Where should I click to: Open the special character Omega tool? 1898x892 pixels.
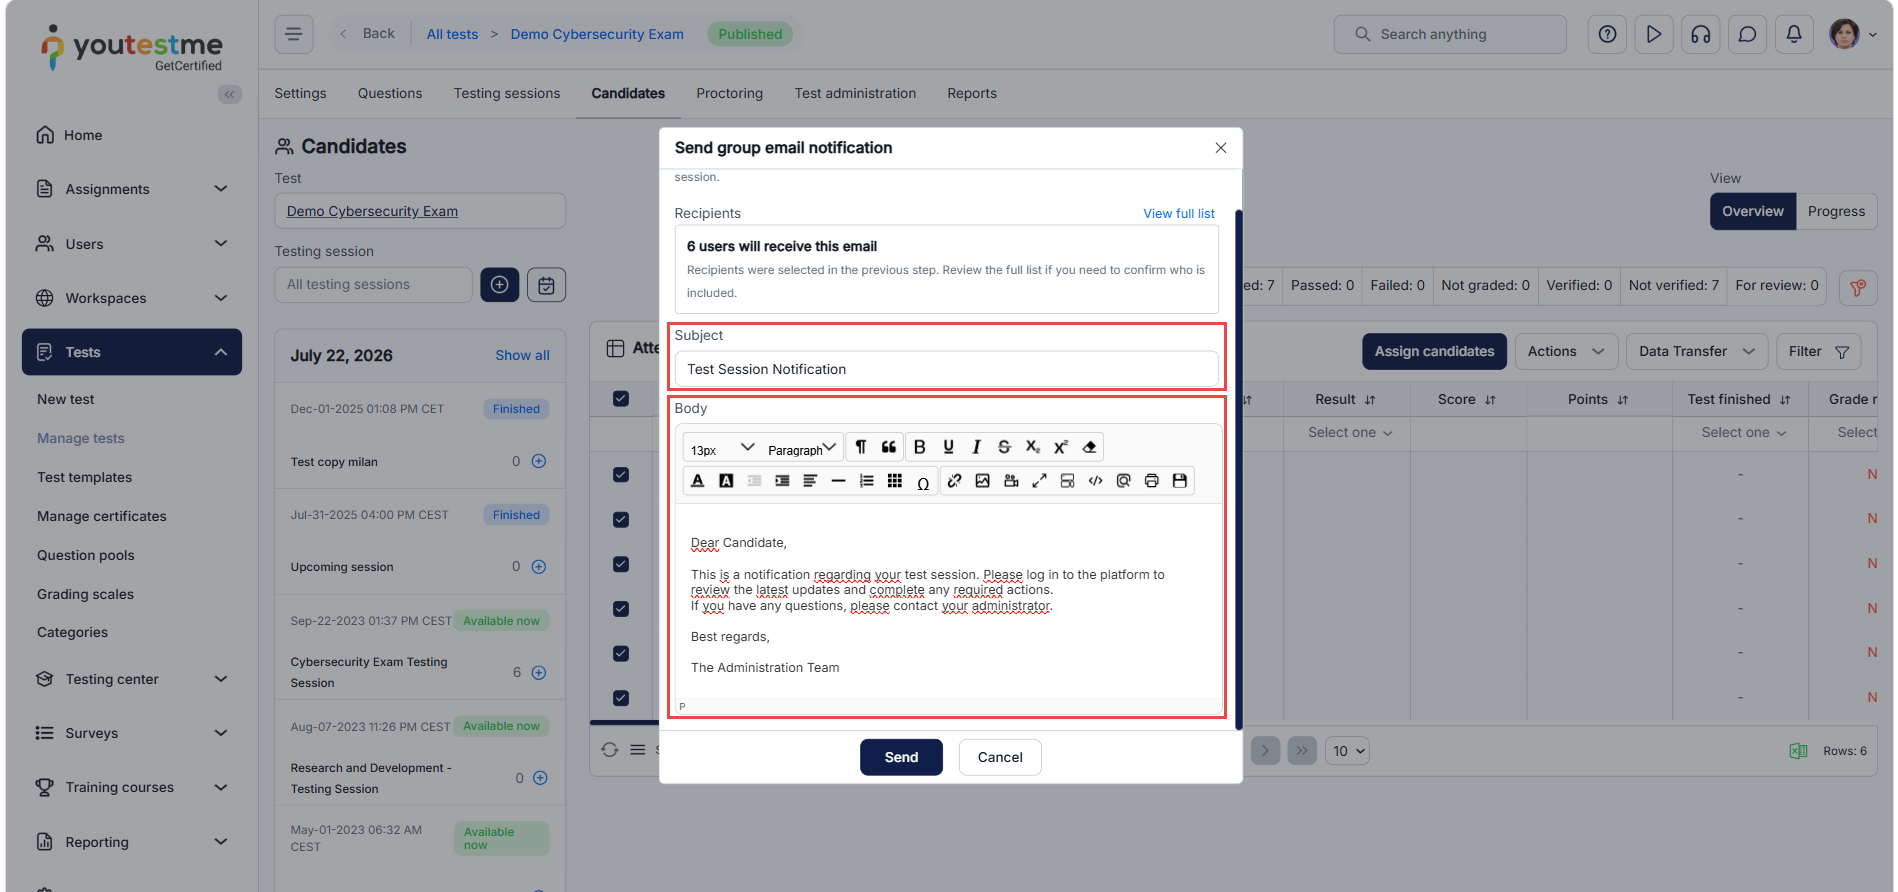click(x=923, y=483)
